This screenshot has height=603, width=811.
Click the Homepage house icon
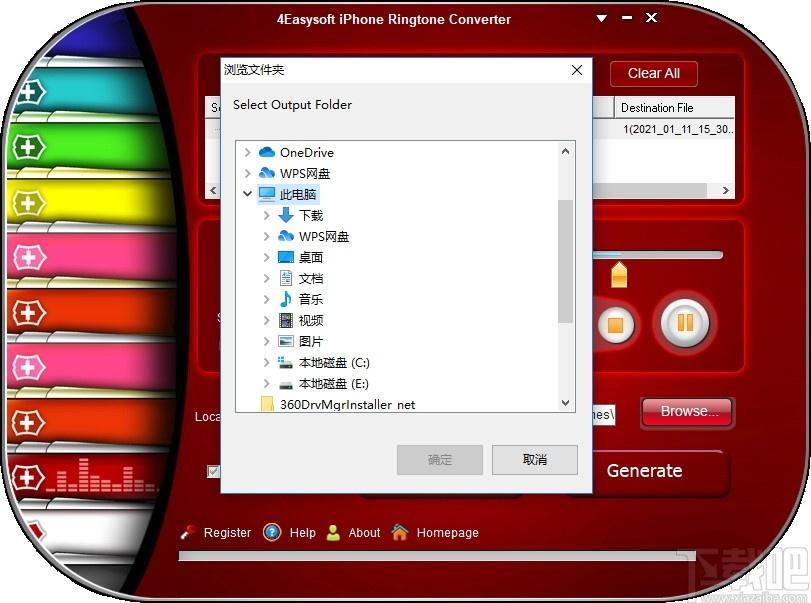[x=400, y=532]
